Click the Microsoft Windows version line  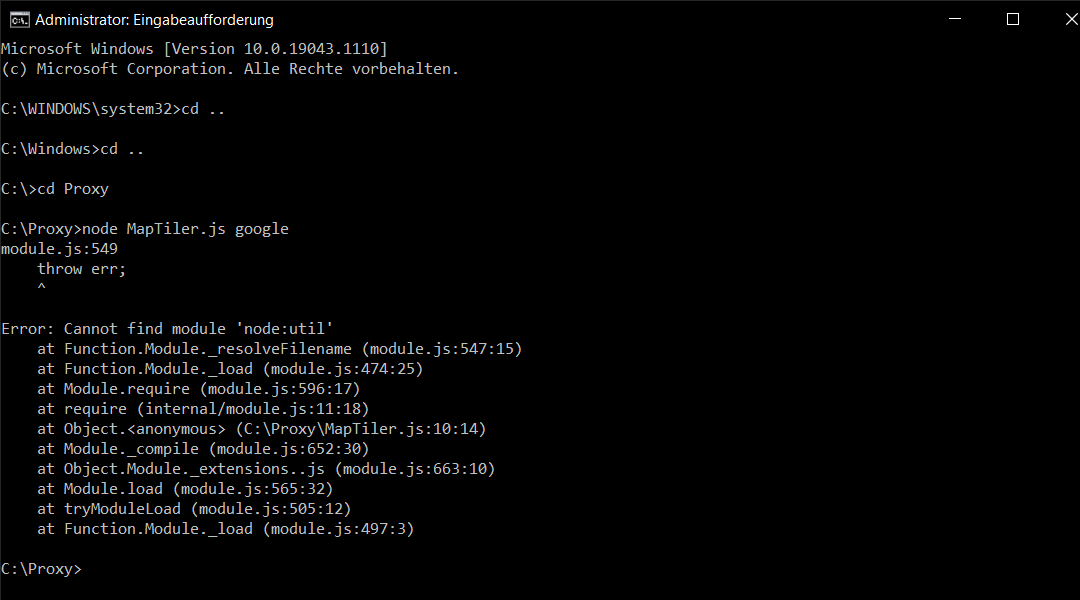click(x=194, y=49)
